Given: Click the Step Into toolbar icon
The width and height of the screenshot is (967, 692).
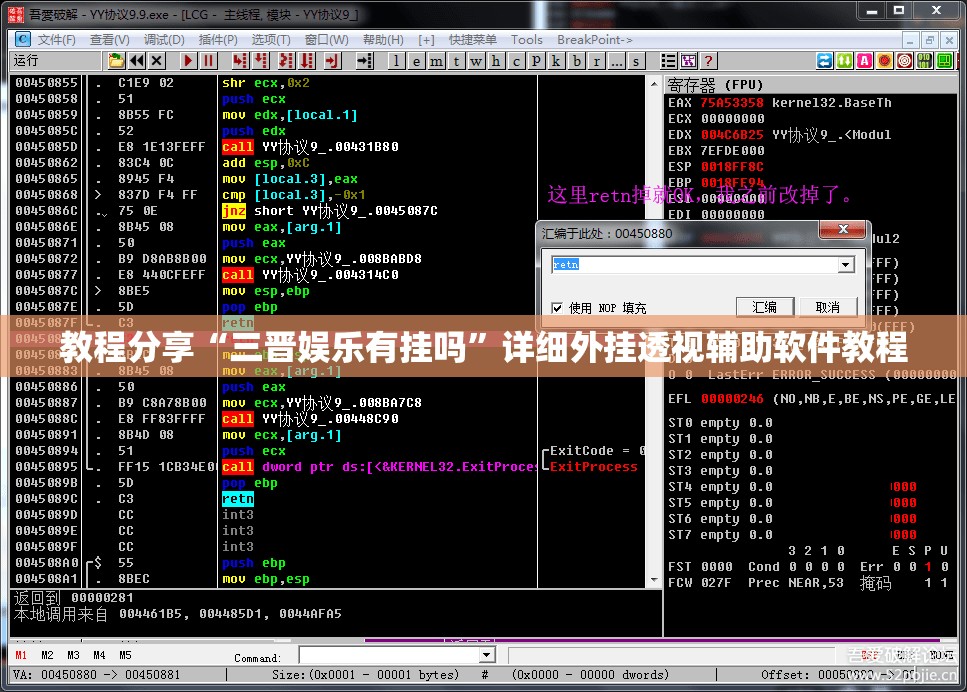Looking at the screenshot, I should 240,60.
